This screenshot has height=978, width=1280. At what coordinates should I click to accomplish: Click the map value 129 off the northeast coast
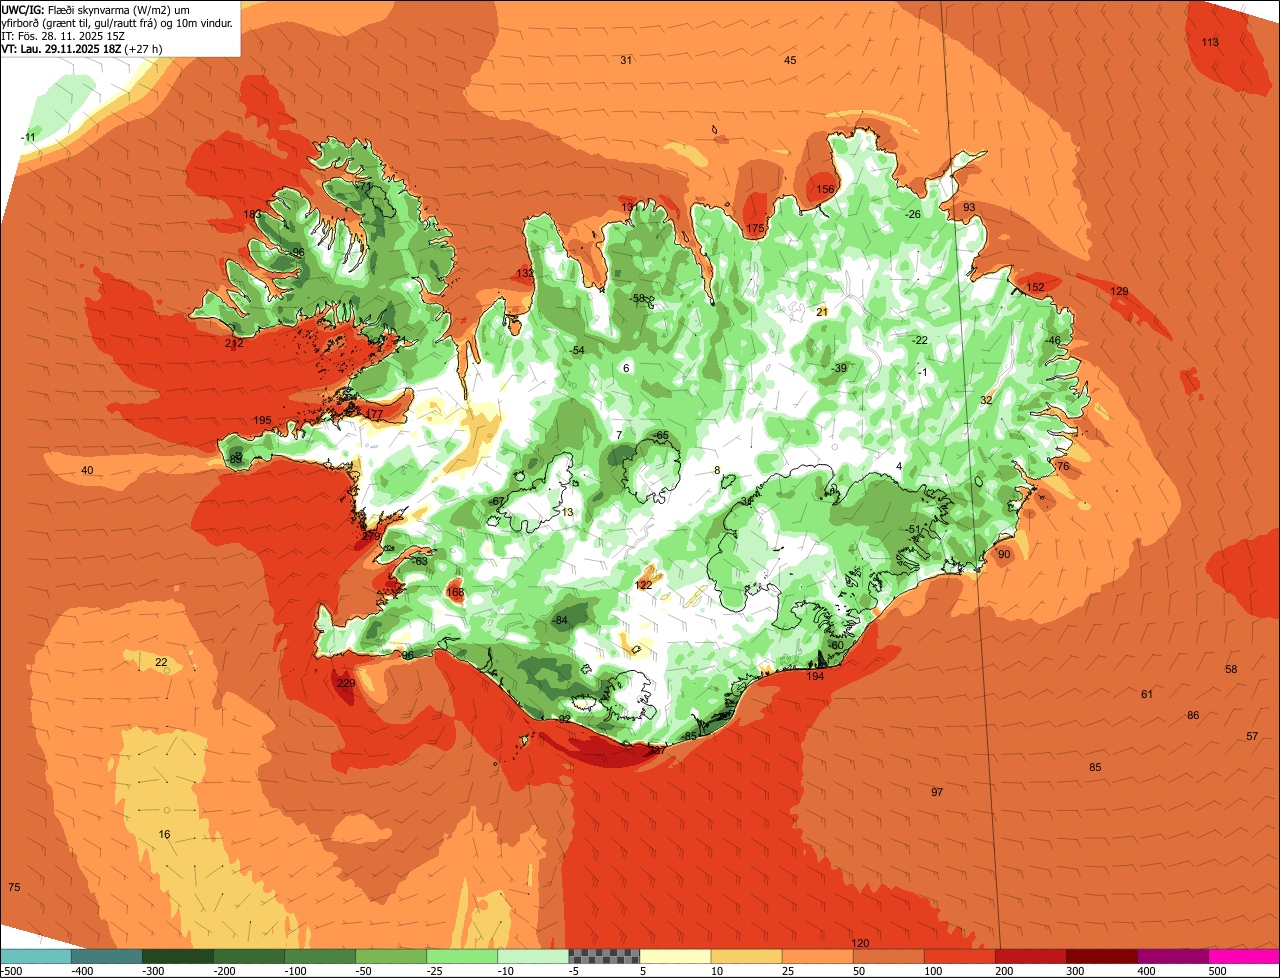(x=1119, y=291)
